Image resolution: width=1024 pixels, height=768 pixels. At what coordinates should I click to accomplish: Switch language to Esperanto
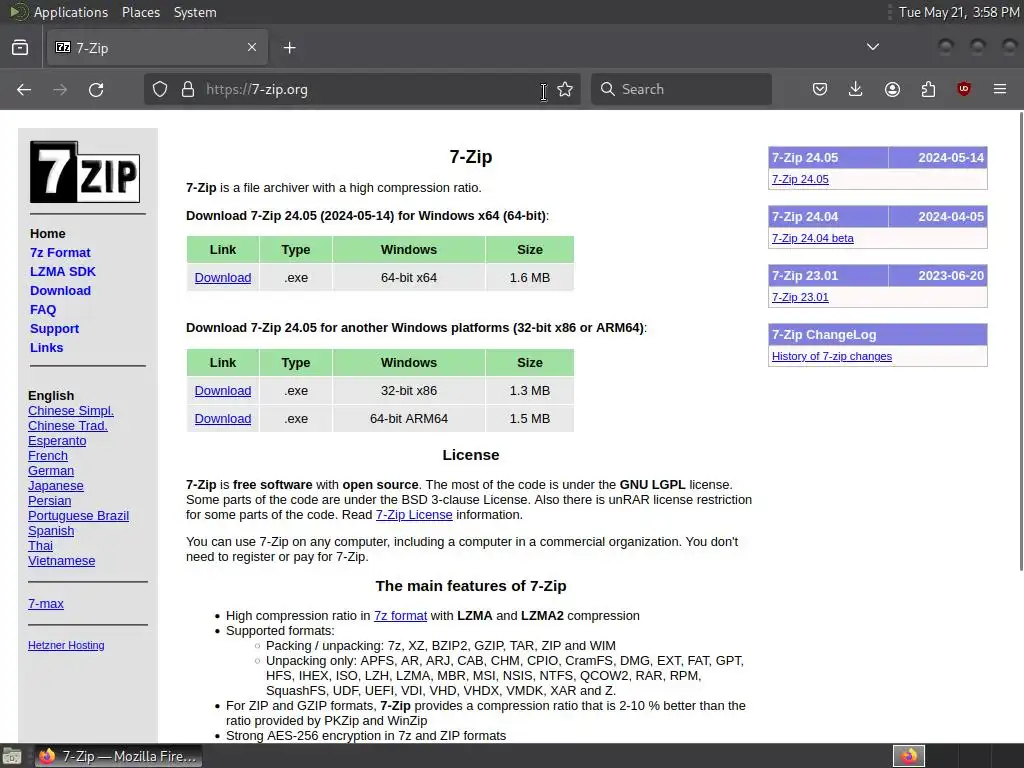(57, 441)
